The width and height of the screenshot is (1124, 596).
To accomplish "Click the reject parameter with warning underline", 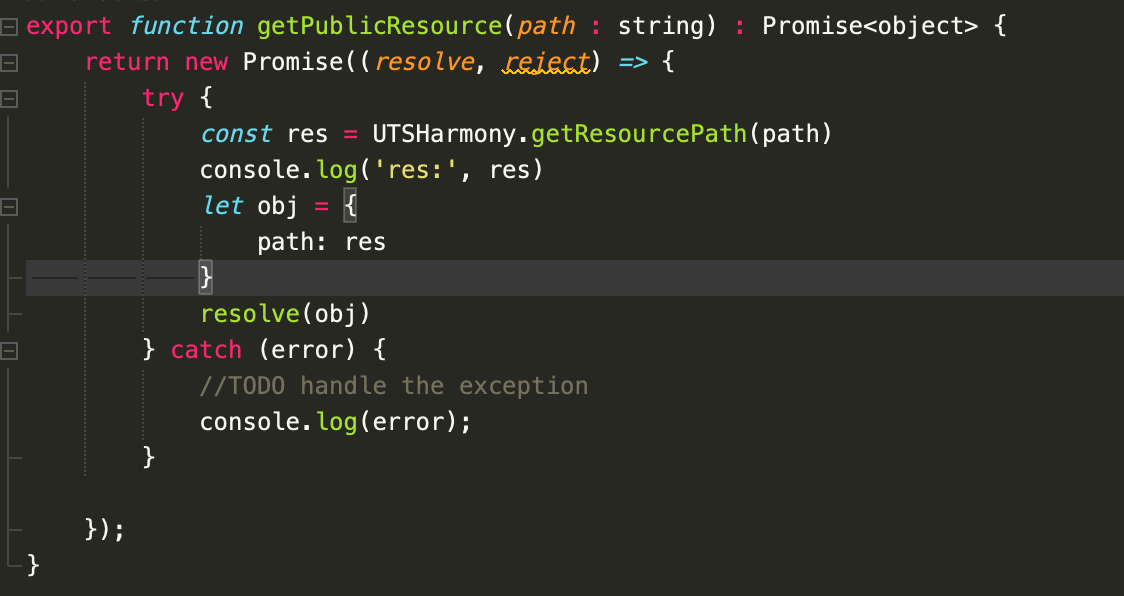I will 546,62.
